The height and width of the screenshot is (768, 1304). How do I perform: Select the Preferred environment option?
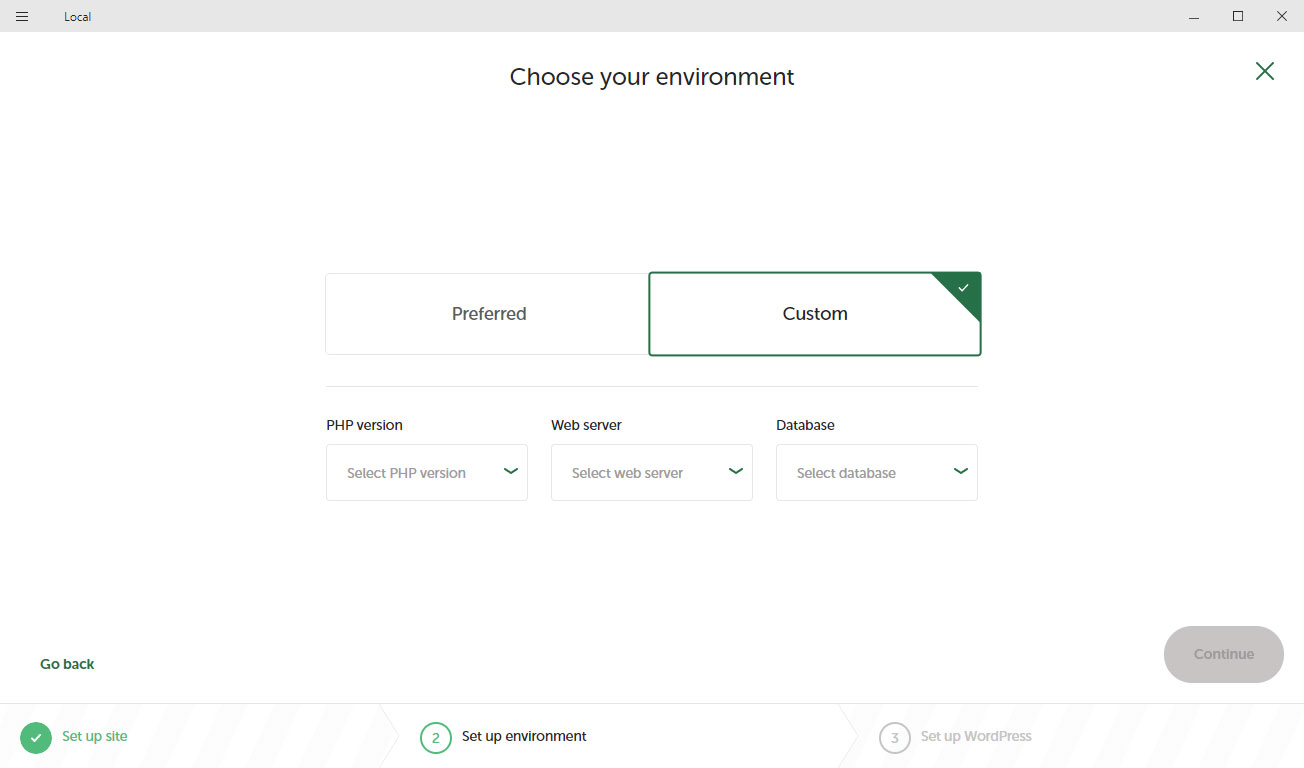point(487,314)
